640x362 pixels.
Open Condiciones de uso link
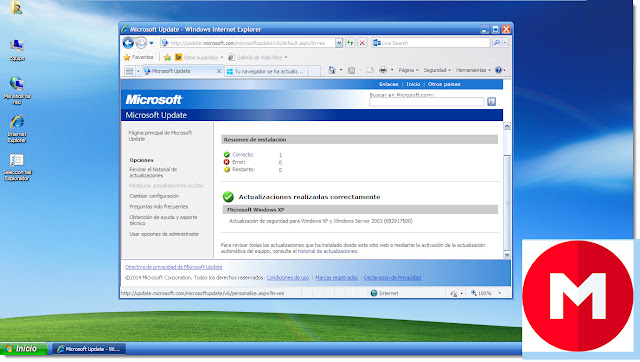(287, 278)
